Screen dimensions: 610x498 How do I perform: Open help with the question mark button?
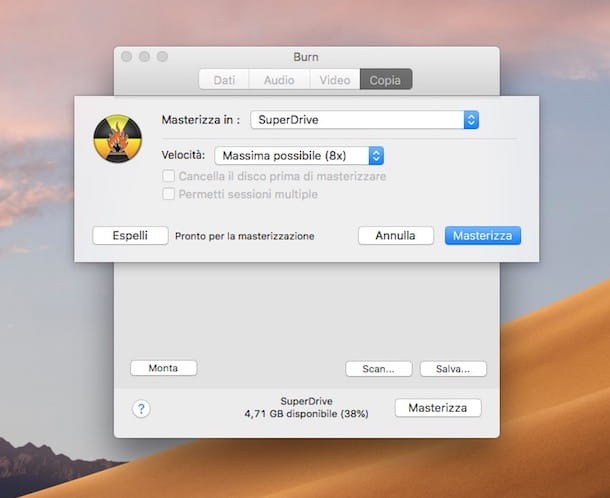tap(141, 408)
